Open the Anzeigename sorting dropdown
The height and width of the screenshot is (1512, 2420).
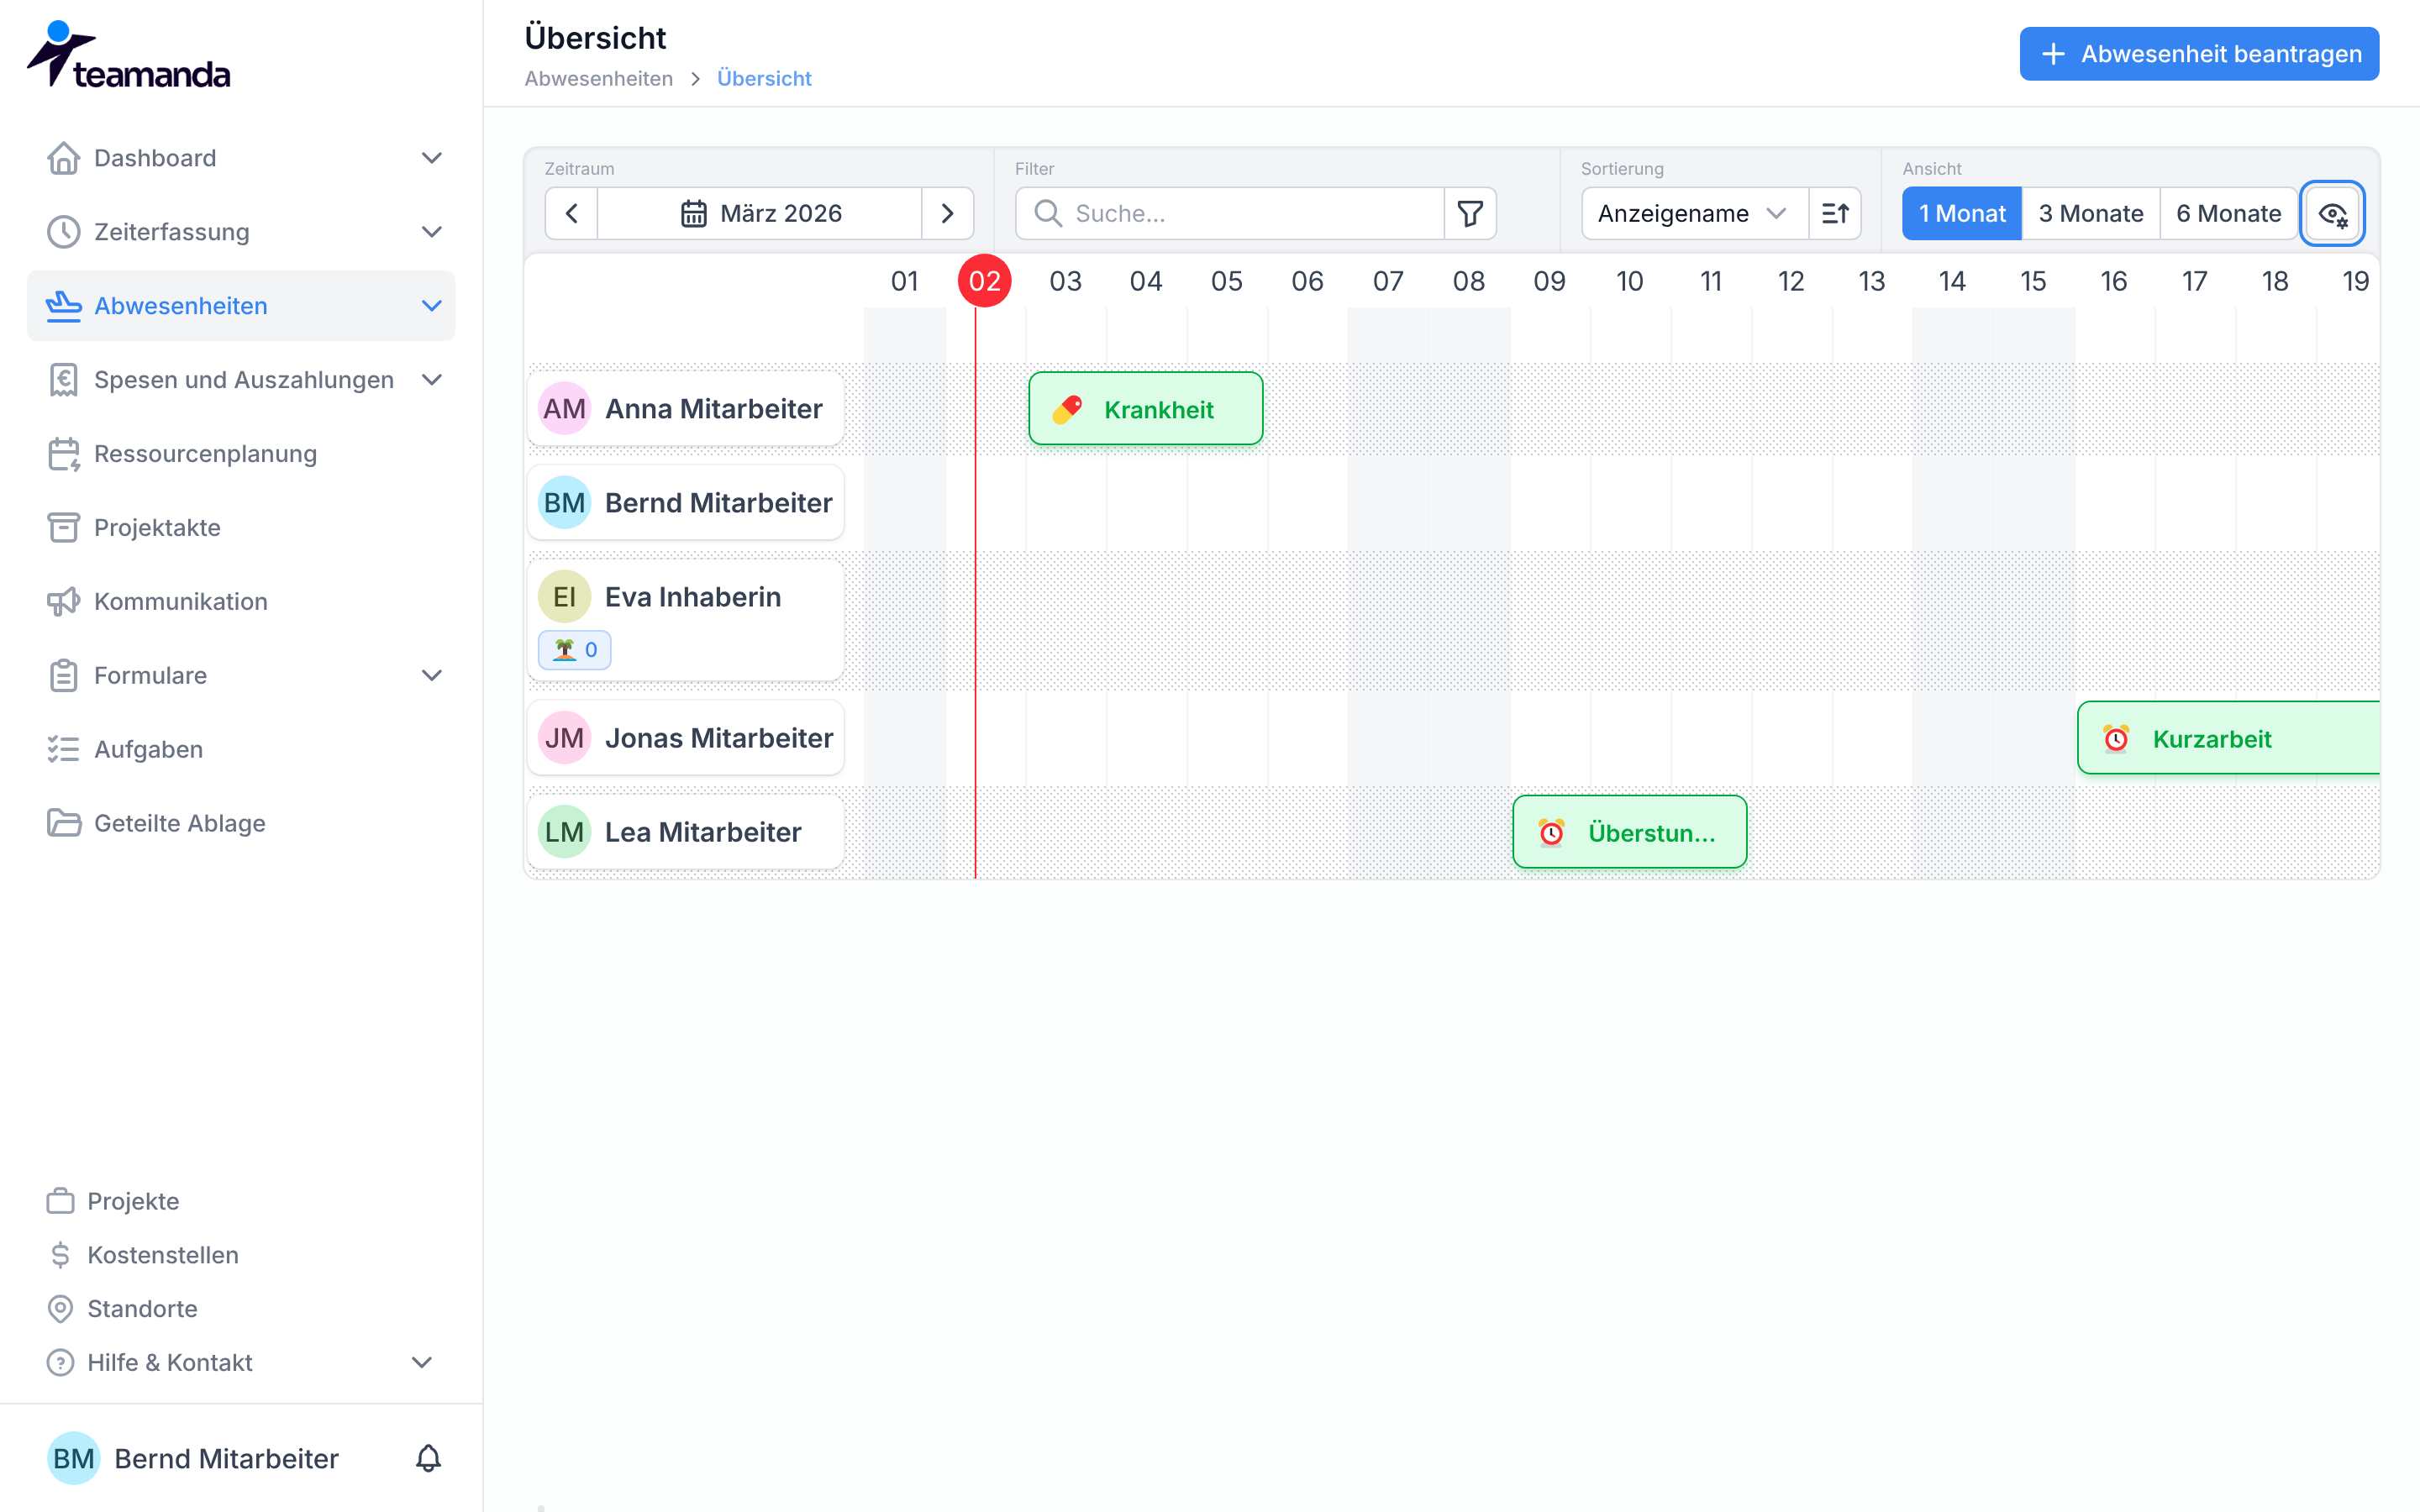1694,213
